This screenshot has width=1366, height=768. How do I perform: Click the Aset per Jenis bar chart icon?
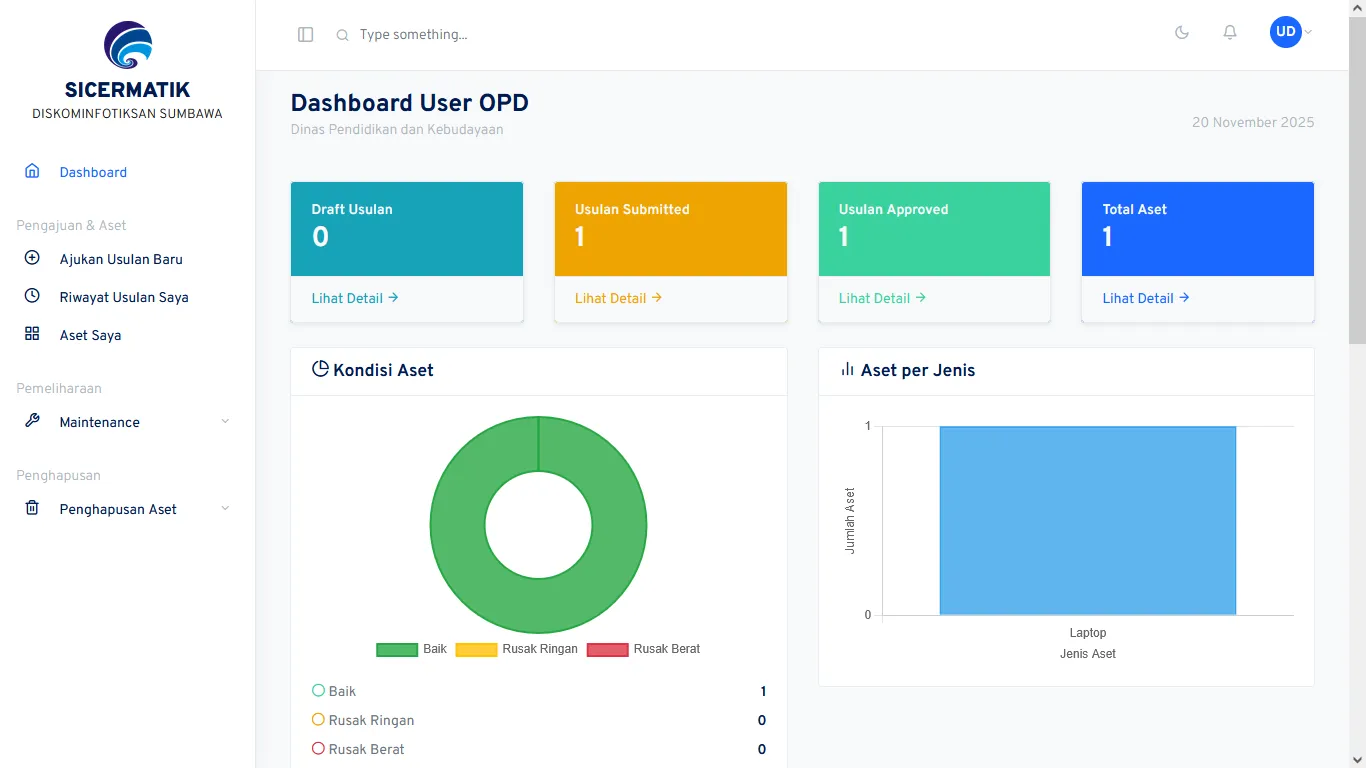click(845, 370)
